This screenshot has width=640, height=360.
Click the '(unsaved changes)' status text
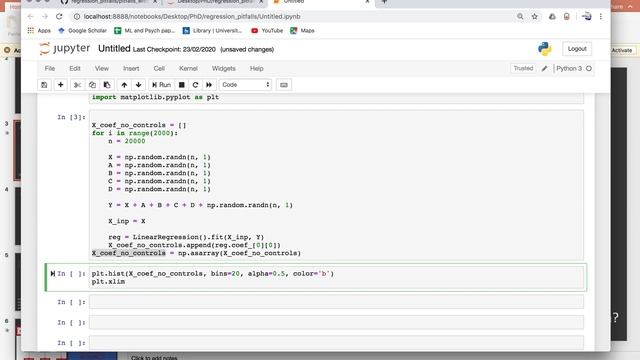click(247, 49)
